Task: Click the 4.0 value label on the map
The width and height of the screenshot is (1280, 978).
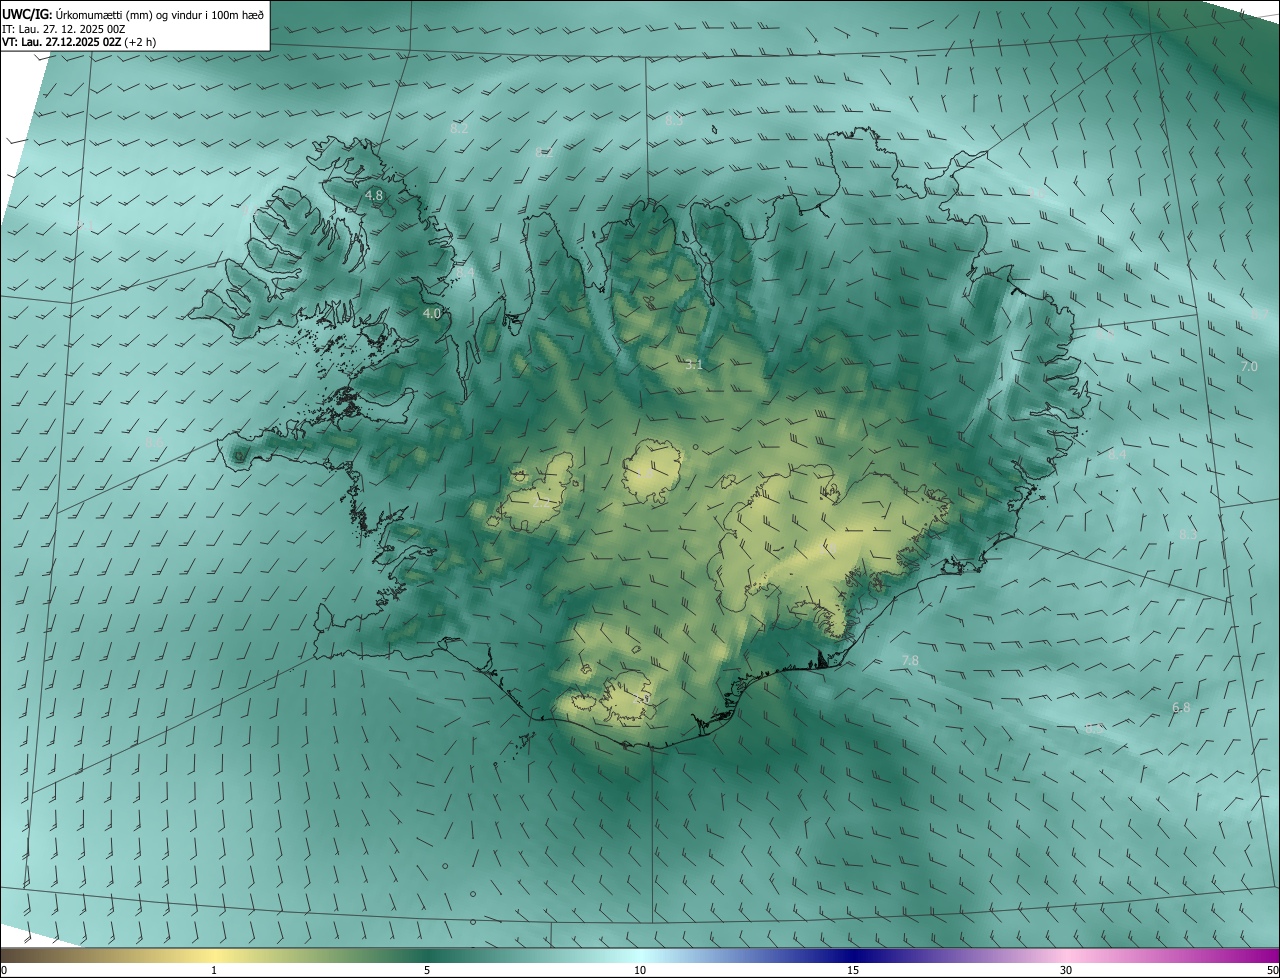Action: [x=431, y=313]
